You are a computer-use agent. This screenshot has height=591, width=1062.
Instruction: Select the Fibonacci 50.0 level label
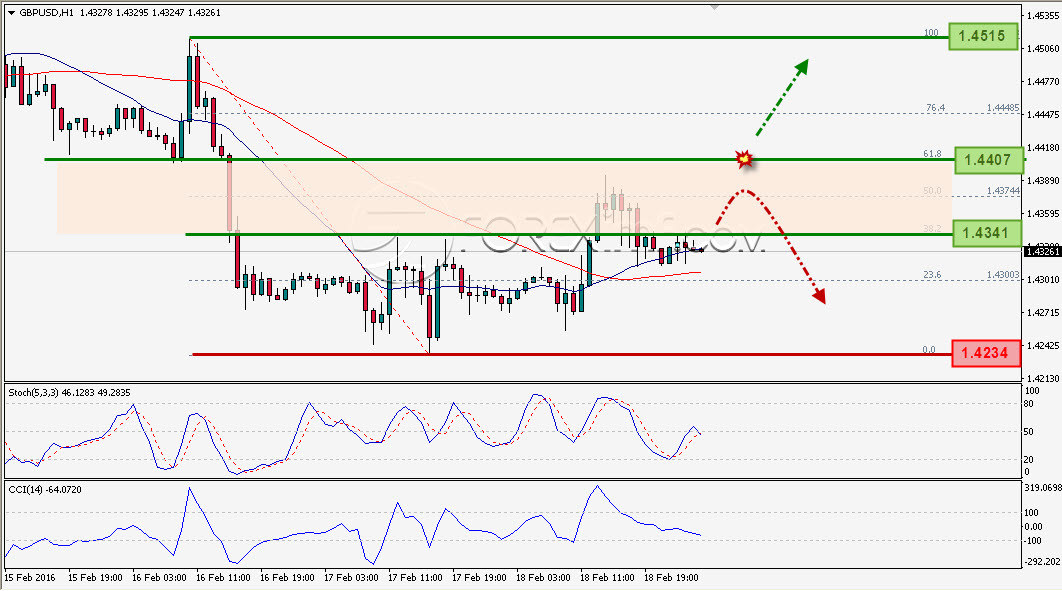tap(932, 191)
